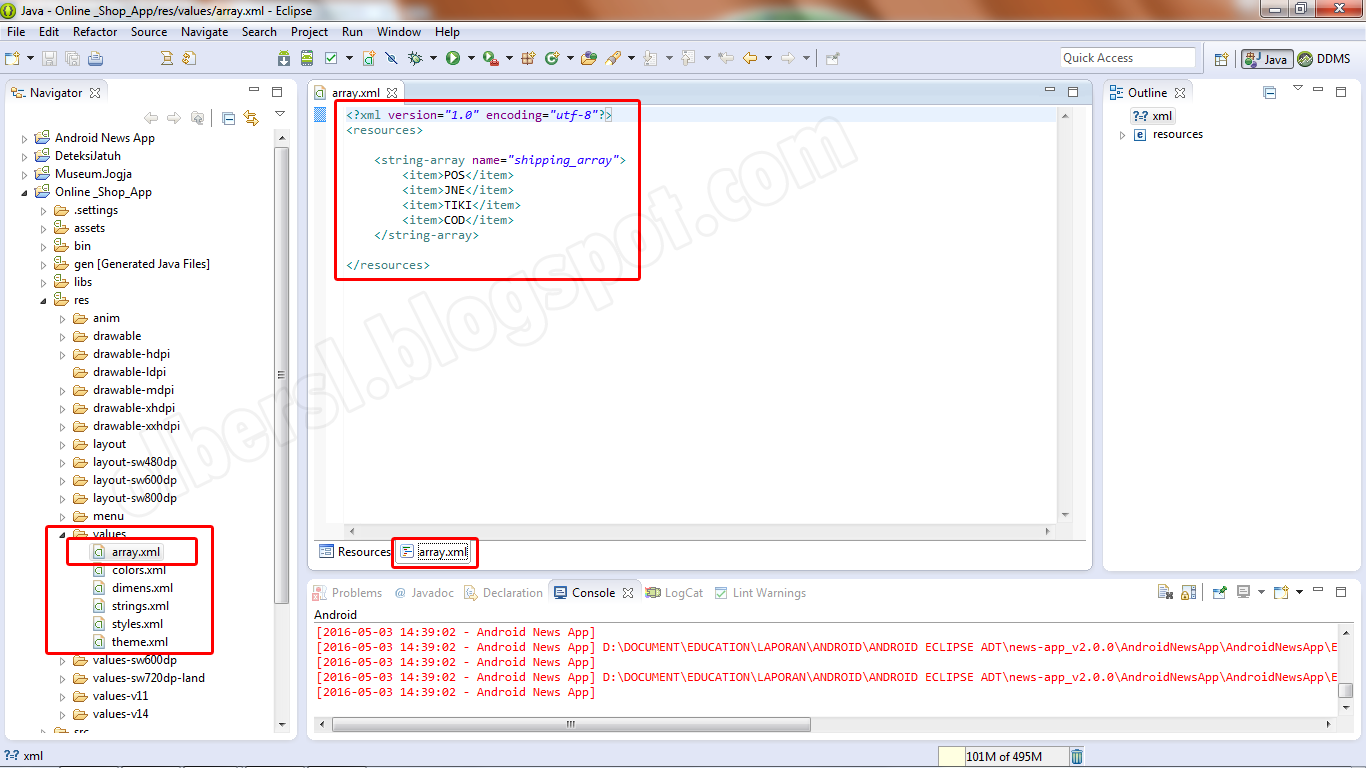Run the application with the green Run icon

455,57
